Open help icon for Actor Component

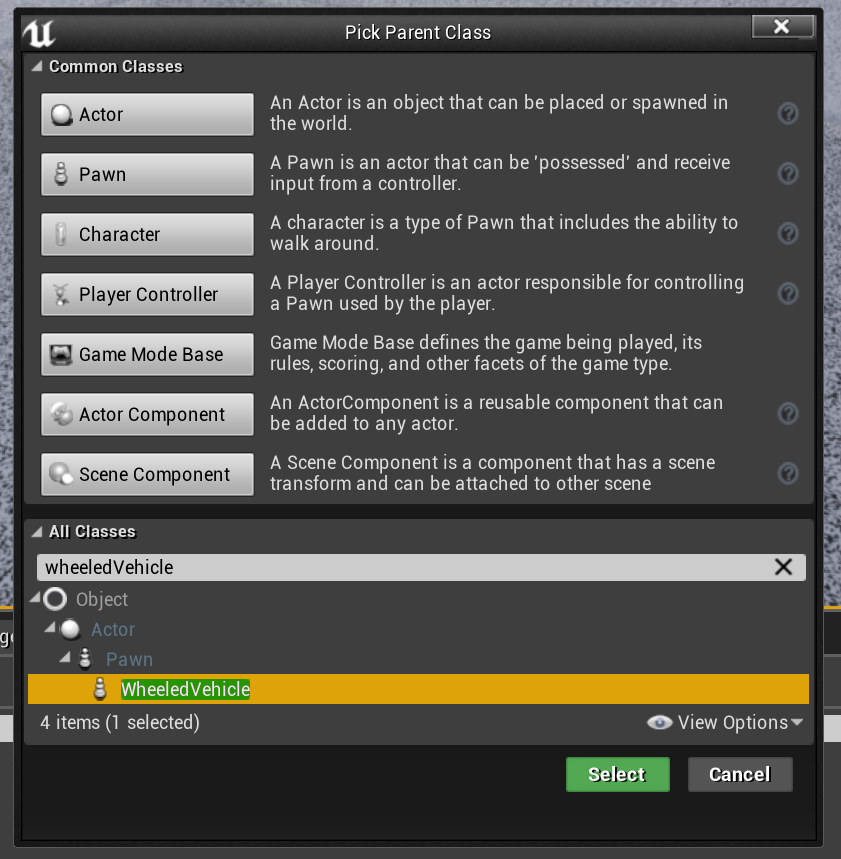tap(788, 414)
